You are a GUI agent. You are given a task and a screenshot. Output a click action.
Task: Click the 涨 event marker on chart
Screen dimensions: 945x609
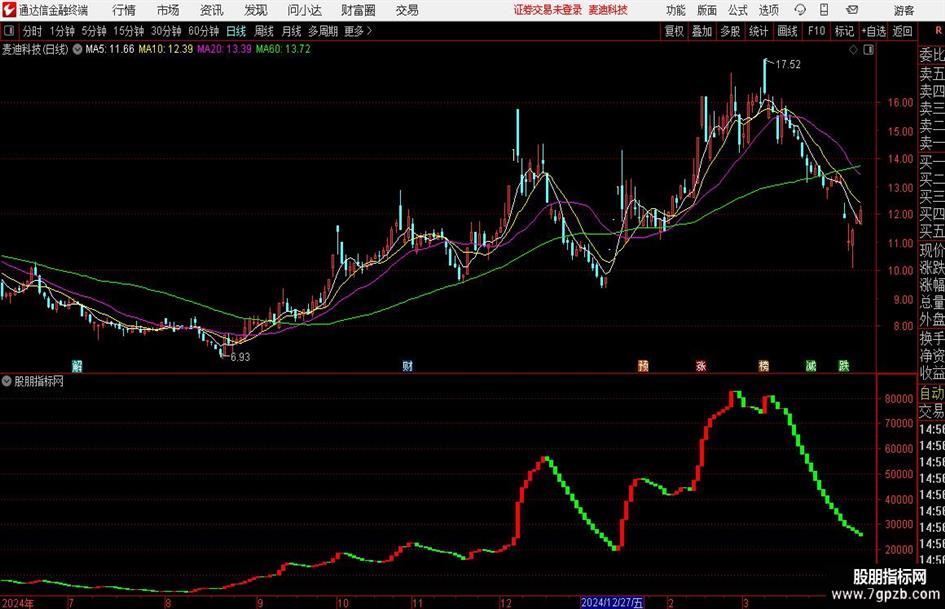pyautogui.click(x=701, y=366)
